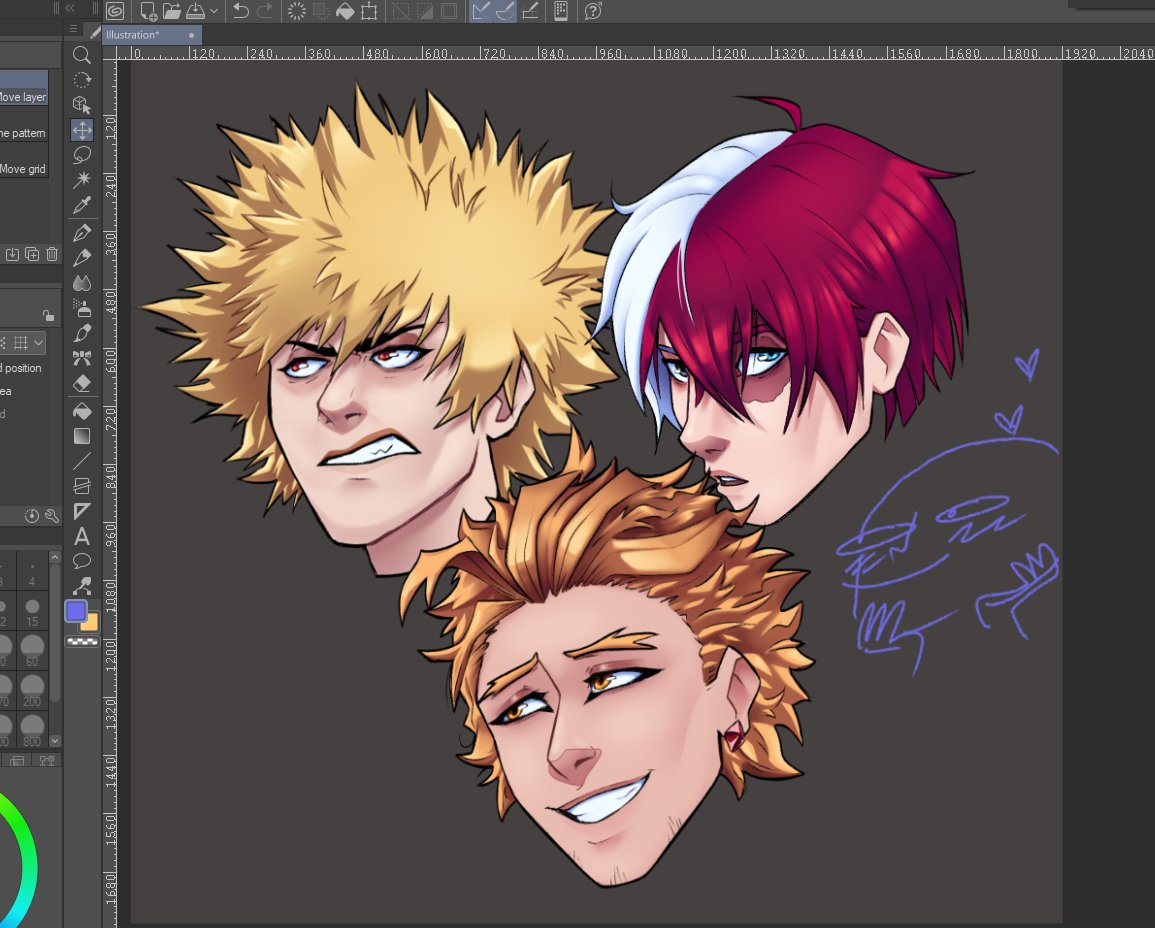1155x928 pixels.
Task: Choose brush size 60 preset
Action: coord(32,650)
